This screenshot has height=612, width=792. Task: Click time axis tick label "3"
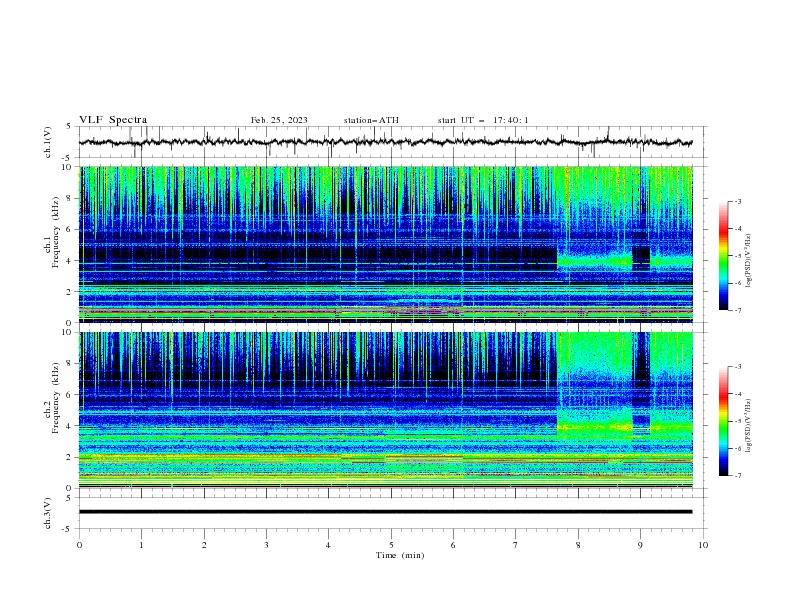tap(266, 545)
